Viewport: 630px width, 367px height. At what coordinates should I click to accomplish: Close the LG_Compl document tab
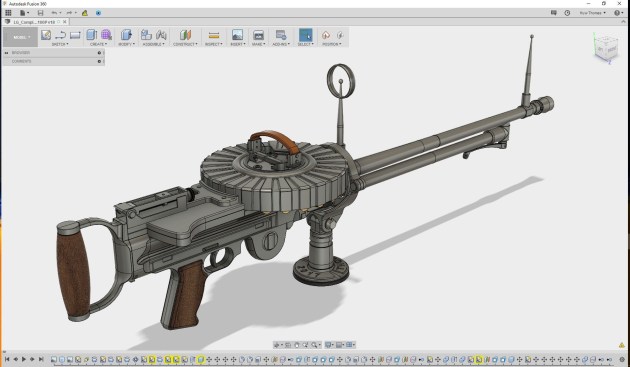click(x=65, y=22)
